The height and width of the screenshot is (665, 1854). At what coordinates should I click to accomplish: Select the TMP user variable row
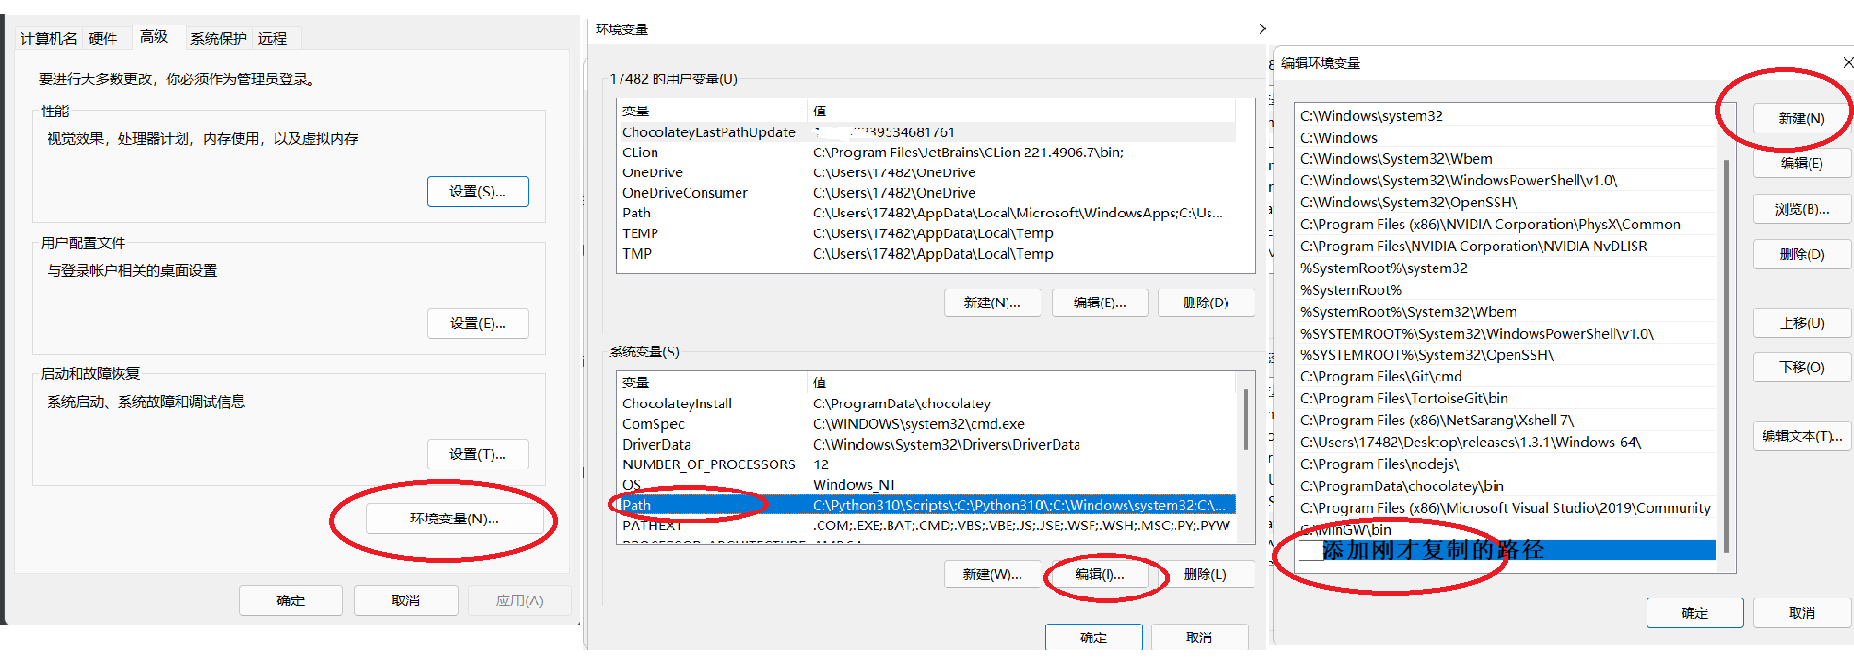pyautogui.click(x=928, y=254)
